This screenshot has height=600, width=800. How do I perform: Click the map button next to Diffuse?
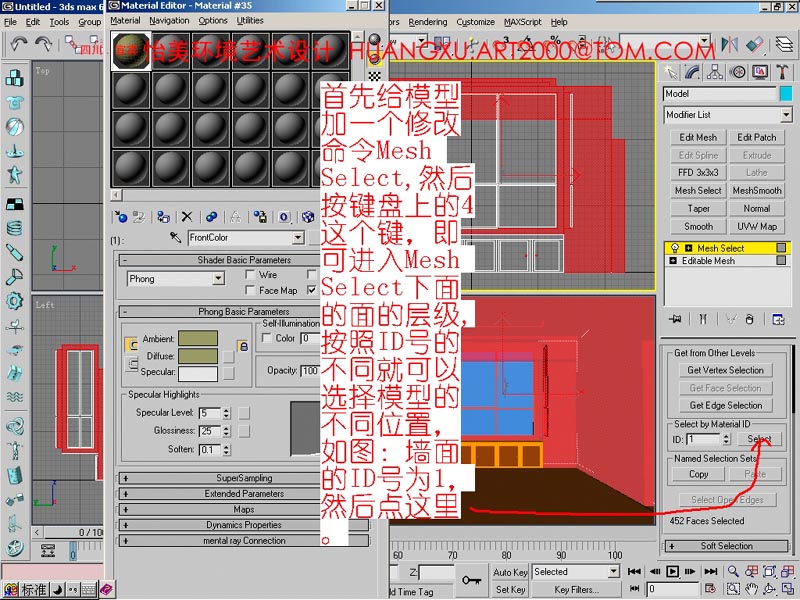228,356
